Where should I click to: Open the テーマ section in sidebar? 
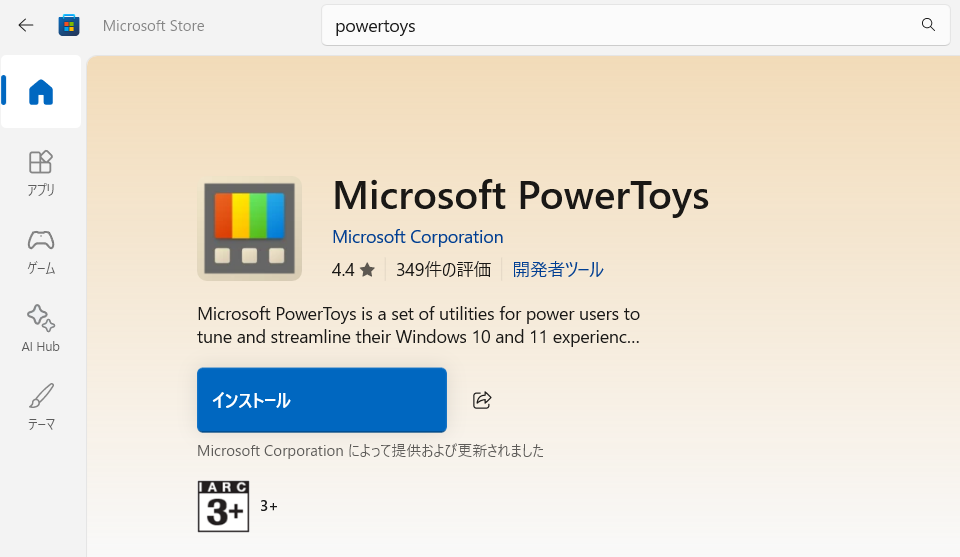pos(41,407)
